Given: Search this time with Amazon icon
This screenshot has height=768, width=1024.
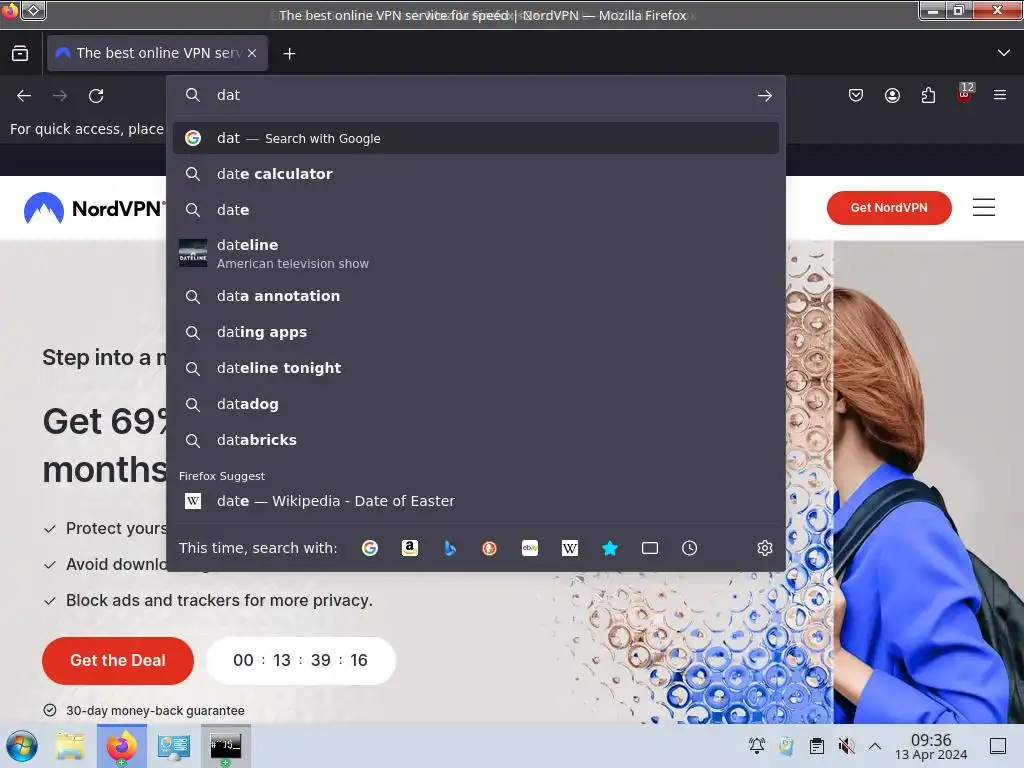Looking at the screenshot, I should point(409,548).
